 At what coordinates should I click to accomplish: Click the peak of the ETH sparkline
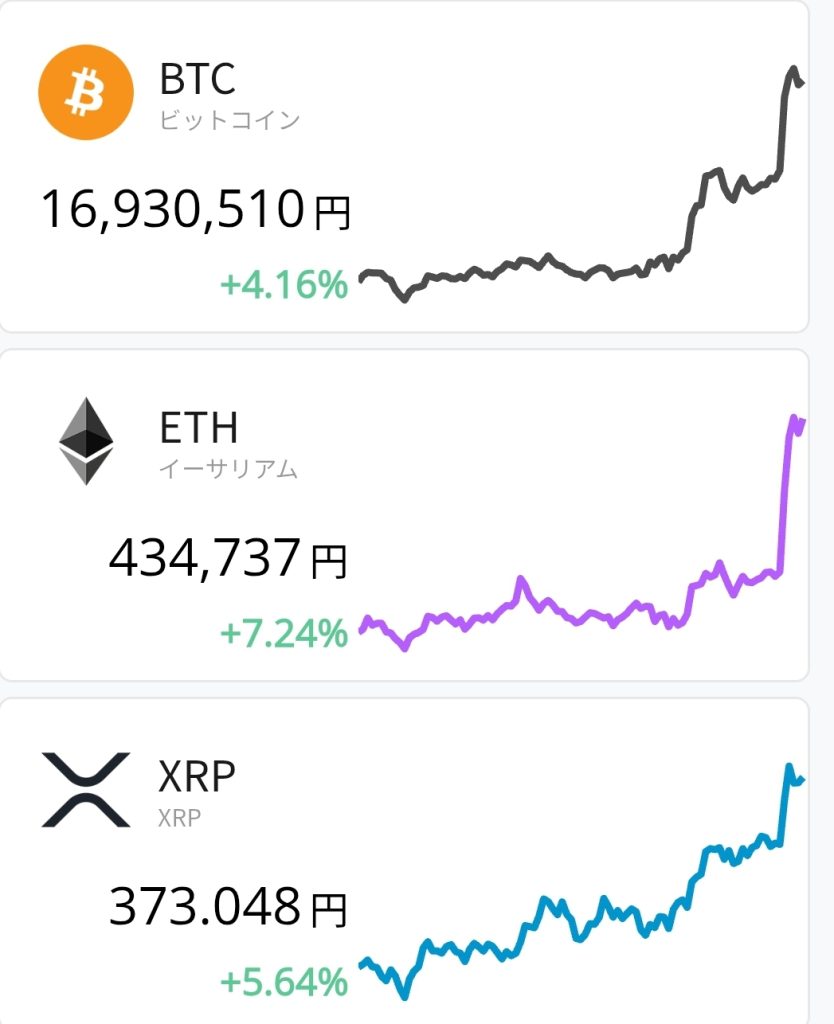click(x=794, y=418)
